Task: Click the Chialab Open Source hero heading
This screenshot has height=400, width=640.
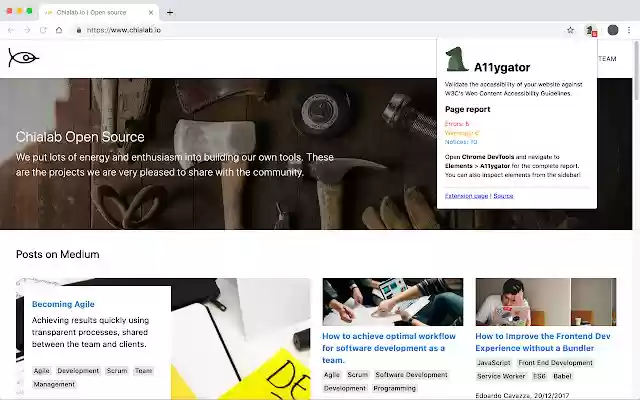Action: tap(80, 137)
